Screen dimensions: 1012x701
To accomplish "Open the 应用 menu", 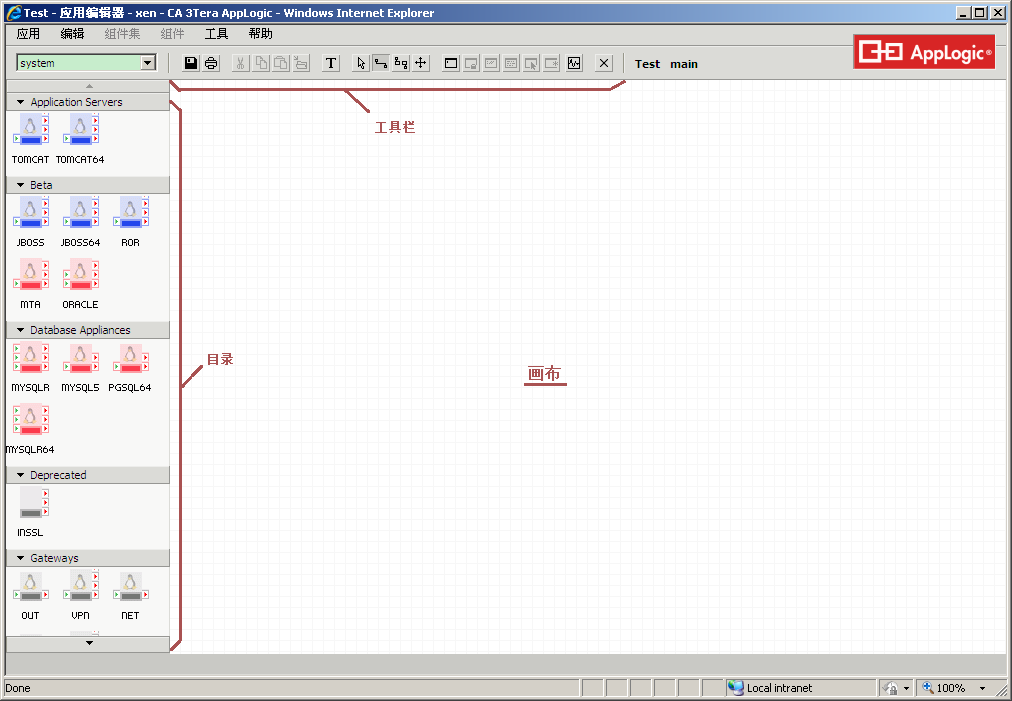I will pyautogui.click(x=28, y=34).
